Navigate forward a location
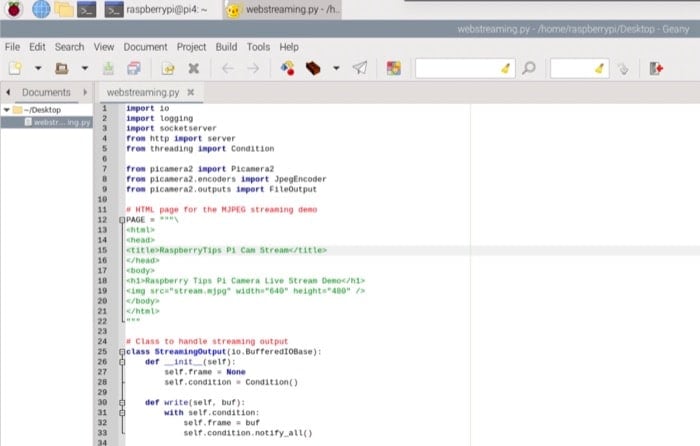700x446 pixels. (253, 68)
